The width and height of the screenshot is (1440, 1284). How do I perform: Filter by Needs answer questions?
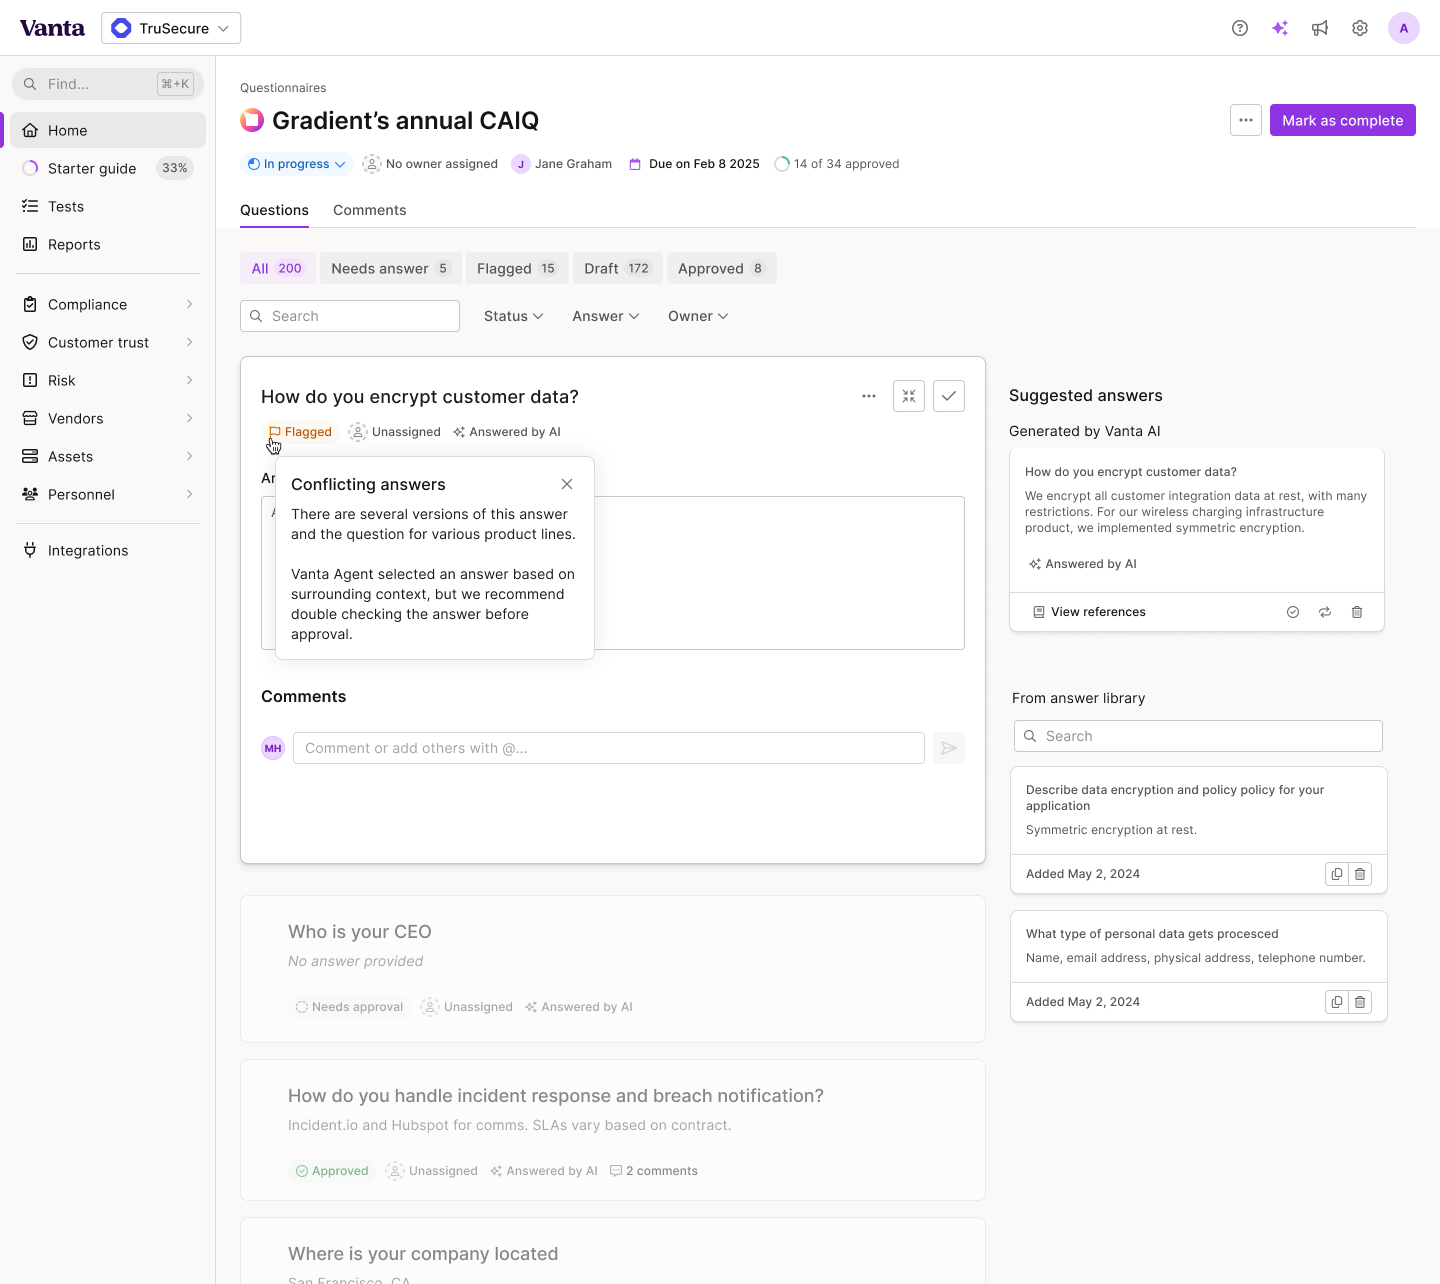click(391, 268)
